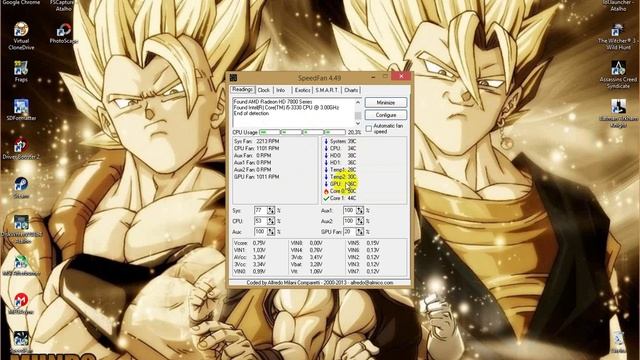Click the green checkmark beside Core 1

pyautogui.click(x=326, y=198)
